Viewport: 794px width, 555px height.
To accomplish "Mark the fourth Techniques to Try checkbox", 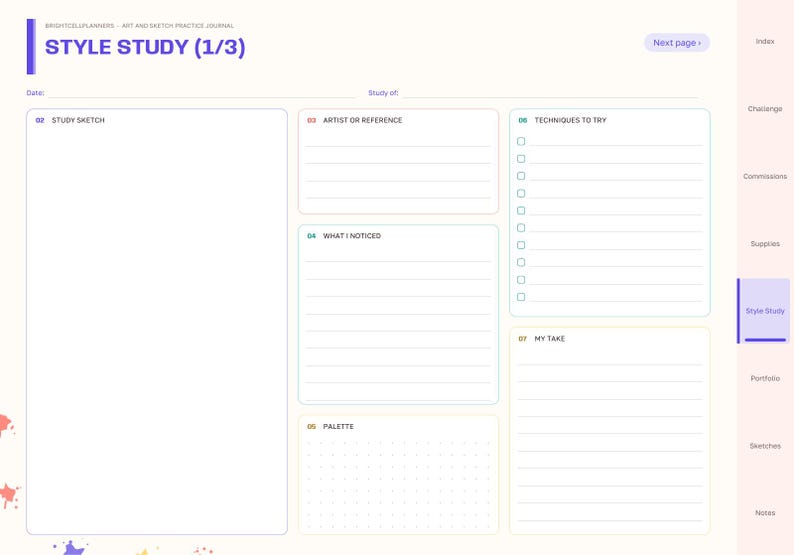I will tap(521, 193).
